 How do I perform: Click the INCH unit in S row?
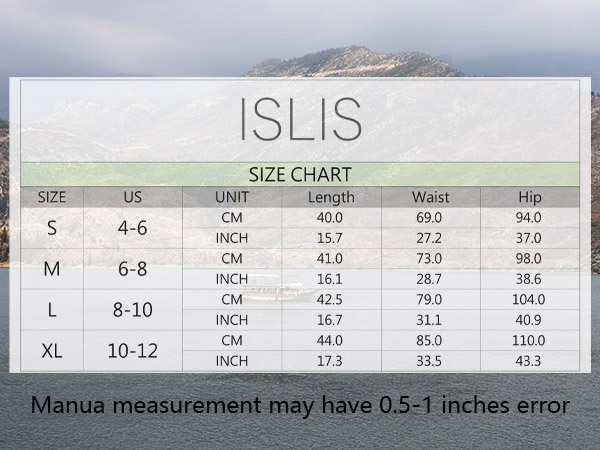[x=232, y=238]
